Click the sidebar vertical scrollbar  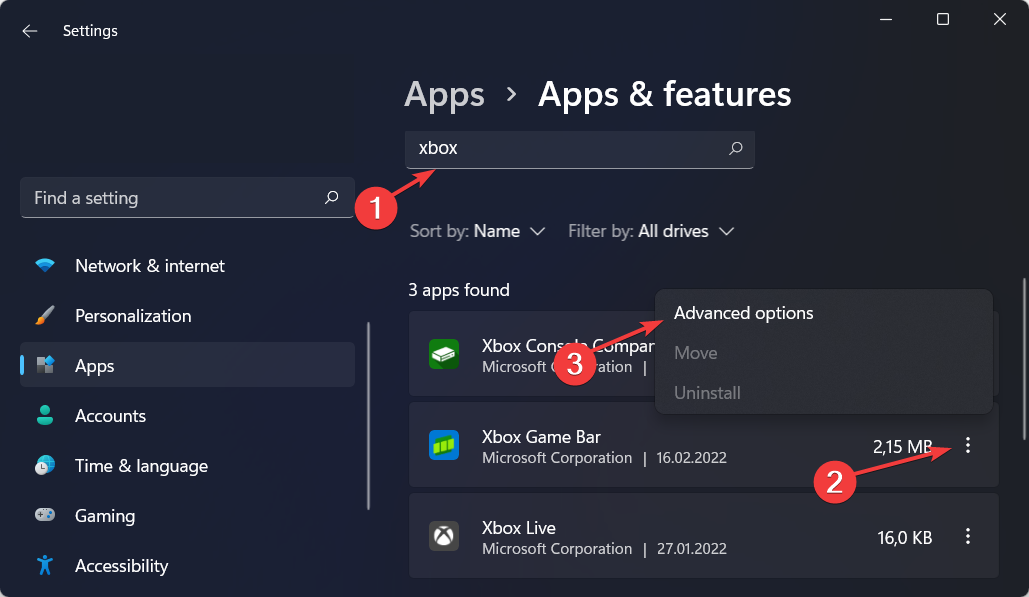(x=368, y=416)
